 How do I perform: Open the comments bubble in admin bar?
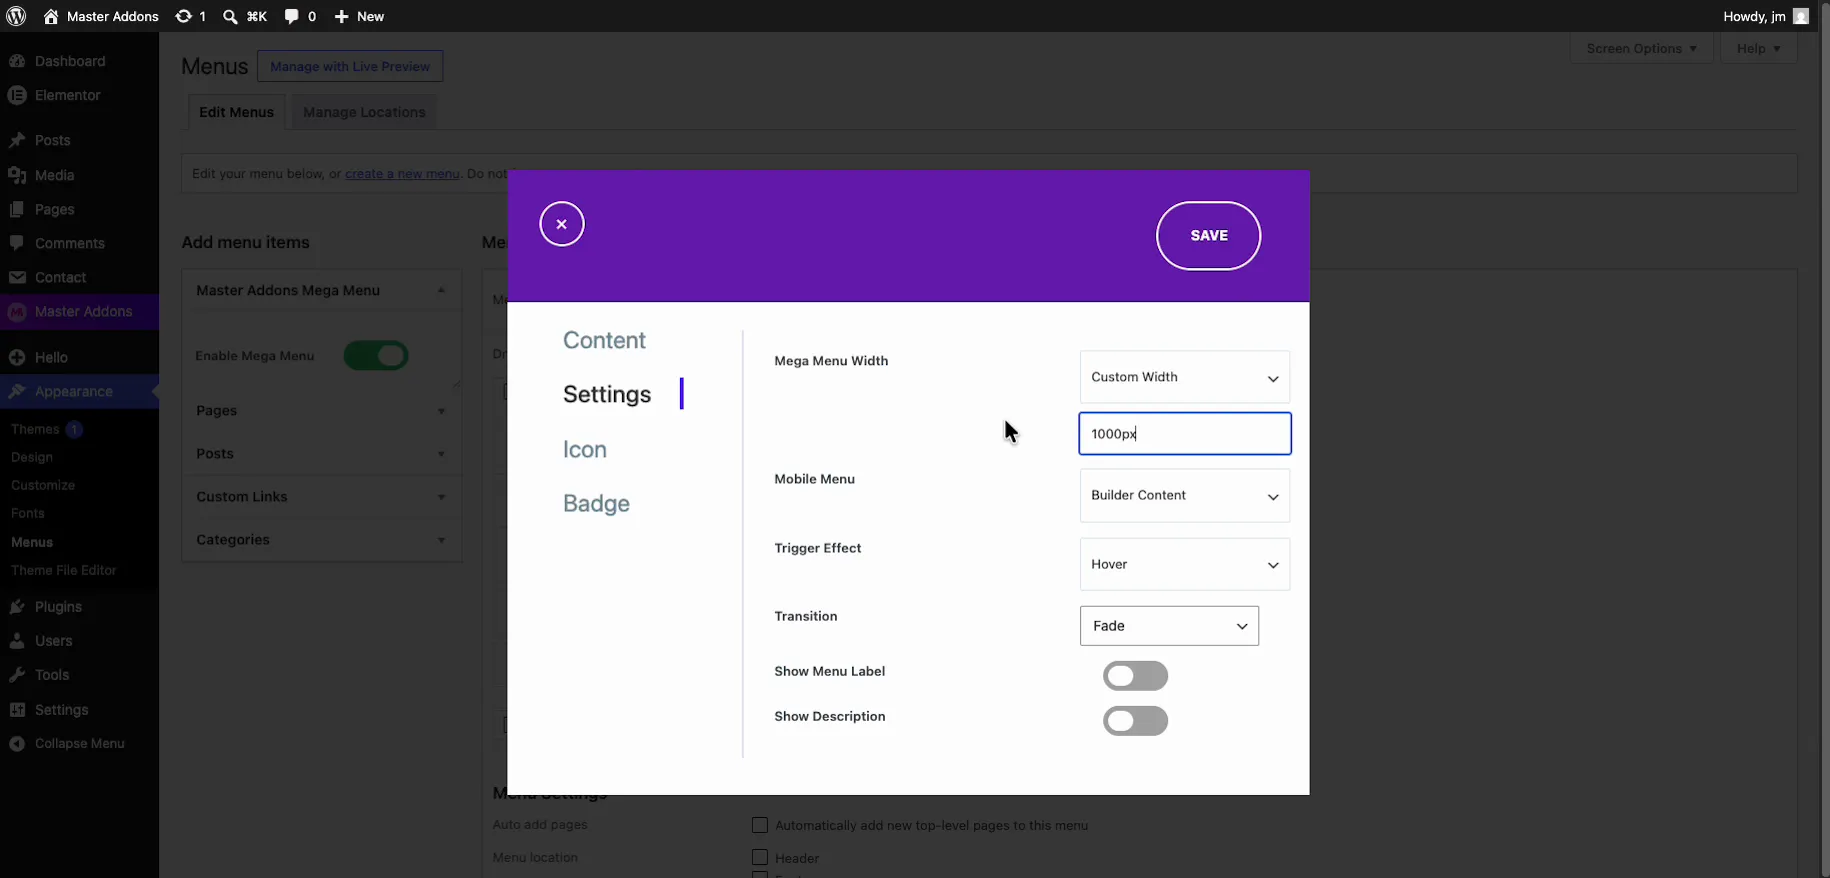tap(292, 16)
